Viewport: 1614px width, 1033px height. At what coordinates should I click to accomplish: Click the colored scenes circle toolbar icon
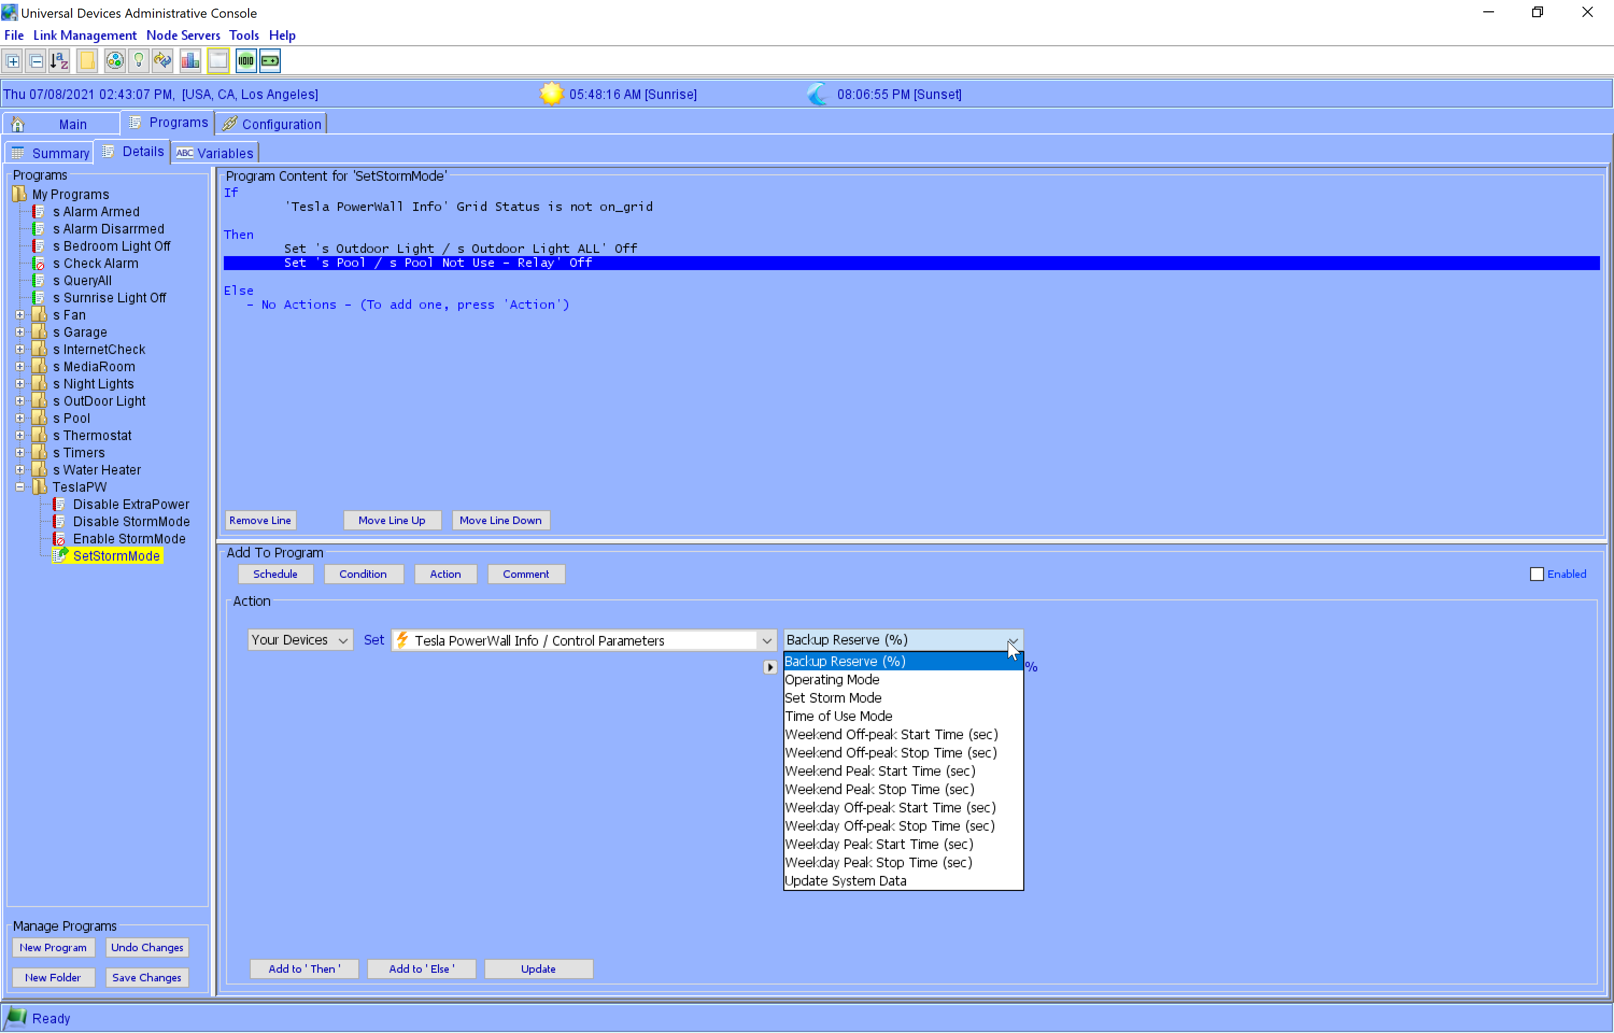pyautogui.click(x=115, y=61)
